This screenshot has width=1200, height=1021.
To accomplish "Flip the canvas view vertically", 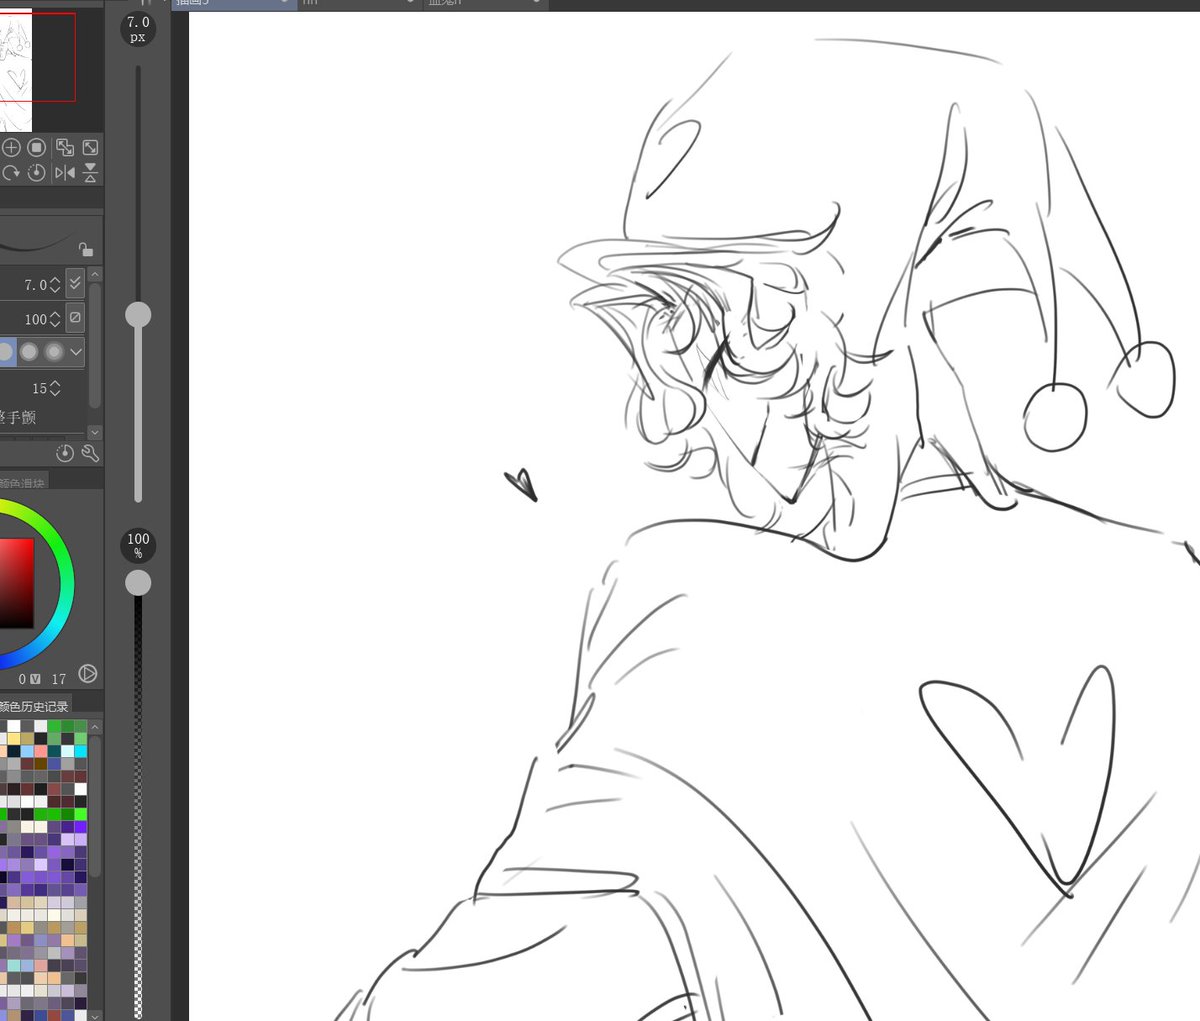I will pyautogui.click(x=90, y=172).
